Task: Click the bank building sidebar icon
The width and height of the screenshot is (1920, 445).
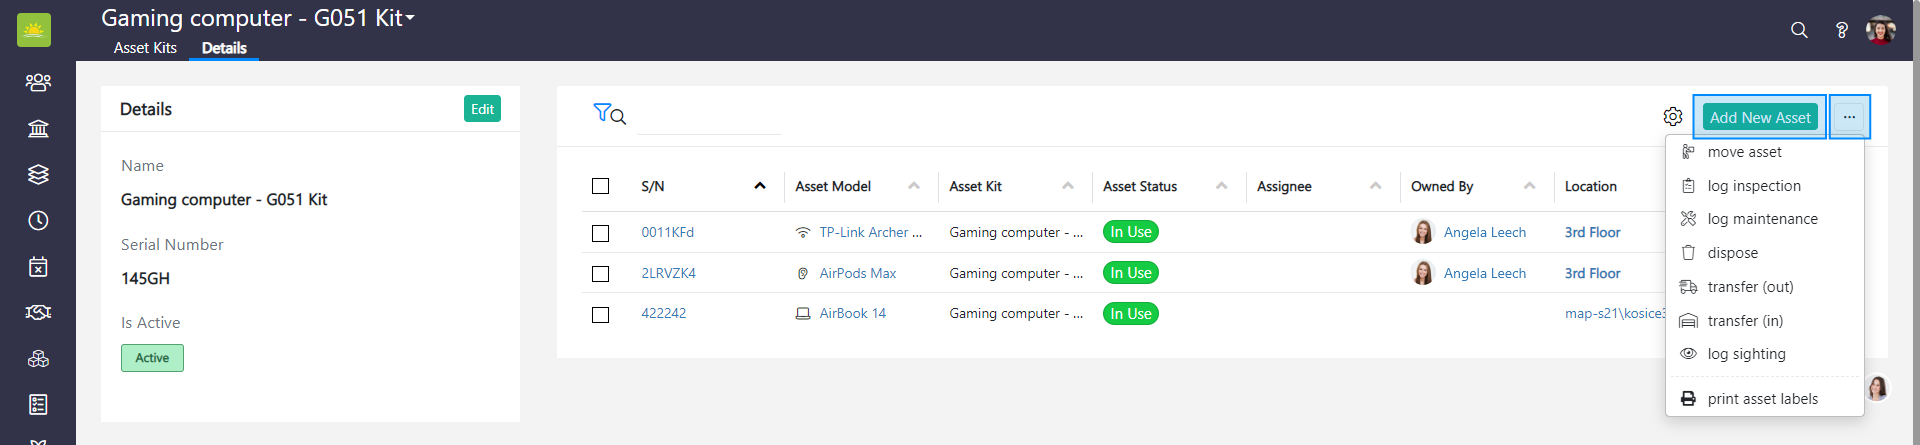Action: pos(38,128)
